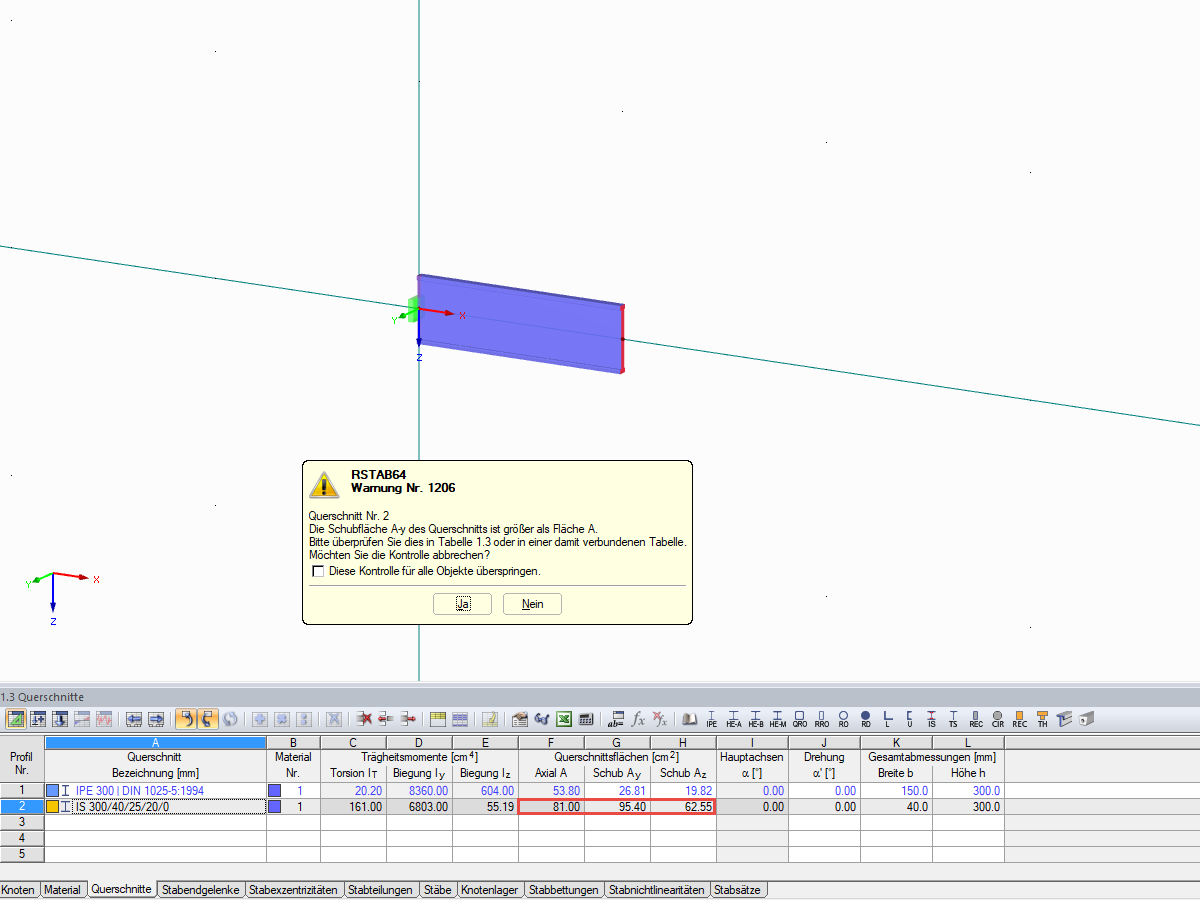Switch to the Material tab
The image size is (1200, 900).
(x=62, y=889)
